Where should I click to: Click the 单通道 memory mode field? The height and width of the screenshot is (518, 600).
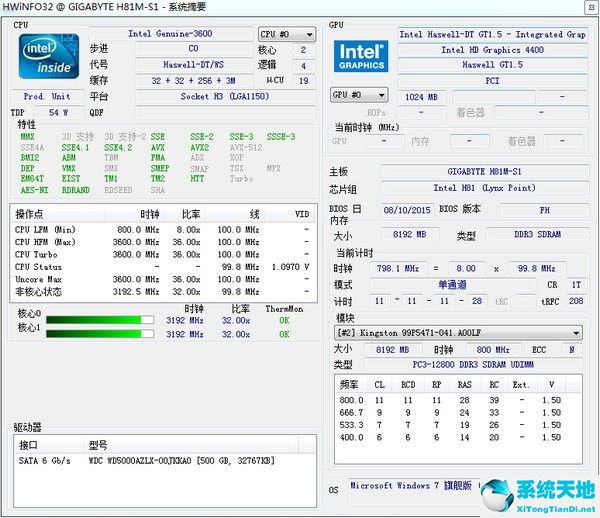tap(452, 284)
